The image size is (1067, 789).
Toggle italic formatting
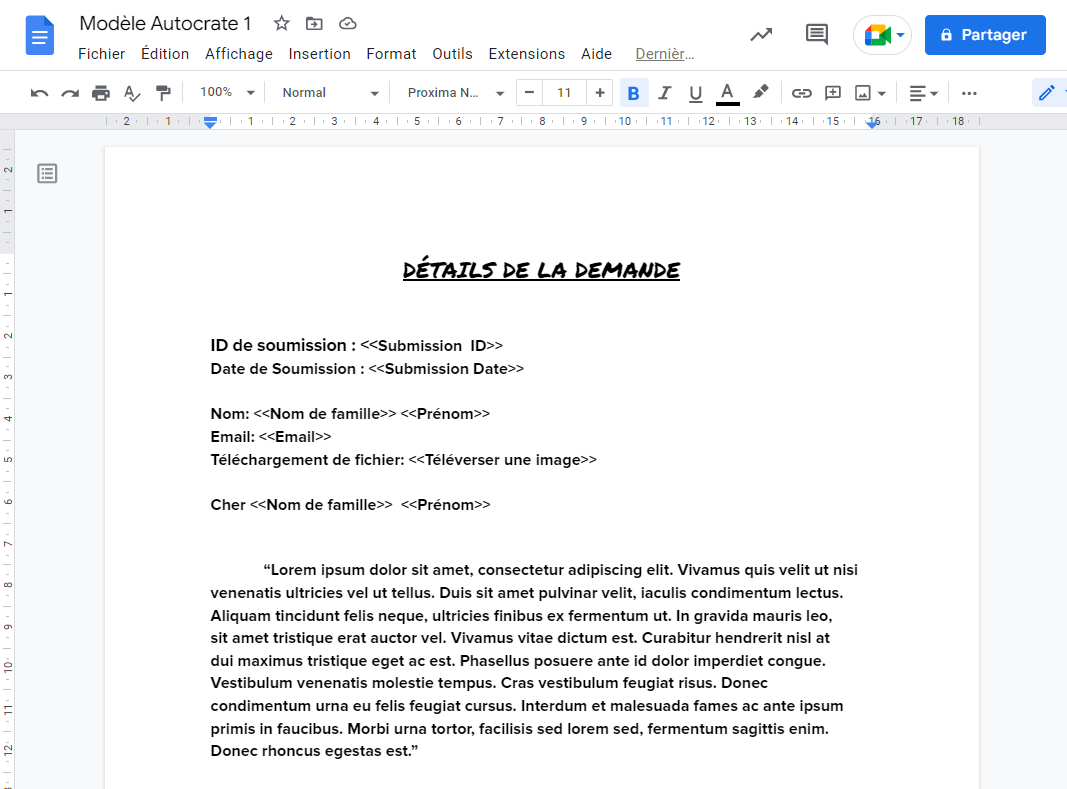tap(664, 93)
